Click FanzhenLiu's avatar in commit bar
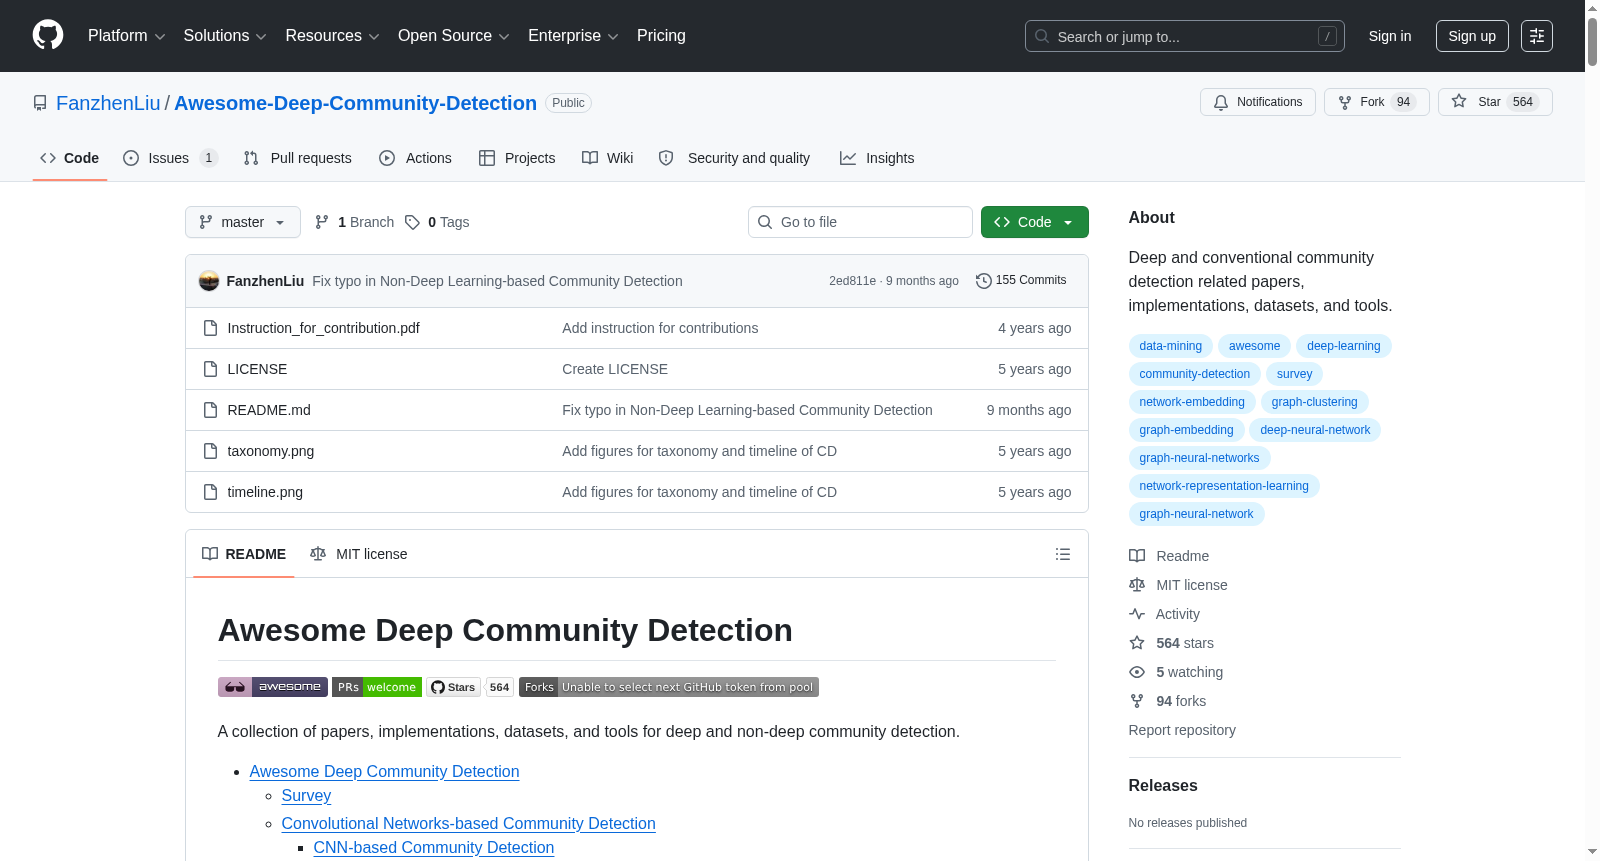 pos(209,281)
